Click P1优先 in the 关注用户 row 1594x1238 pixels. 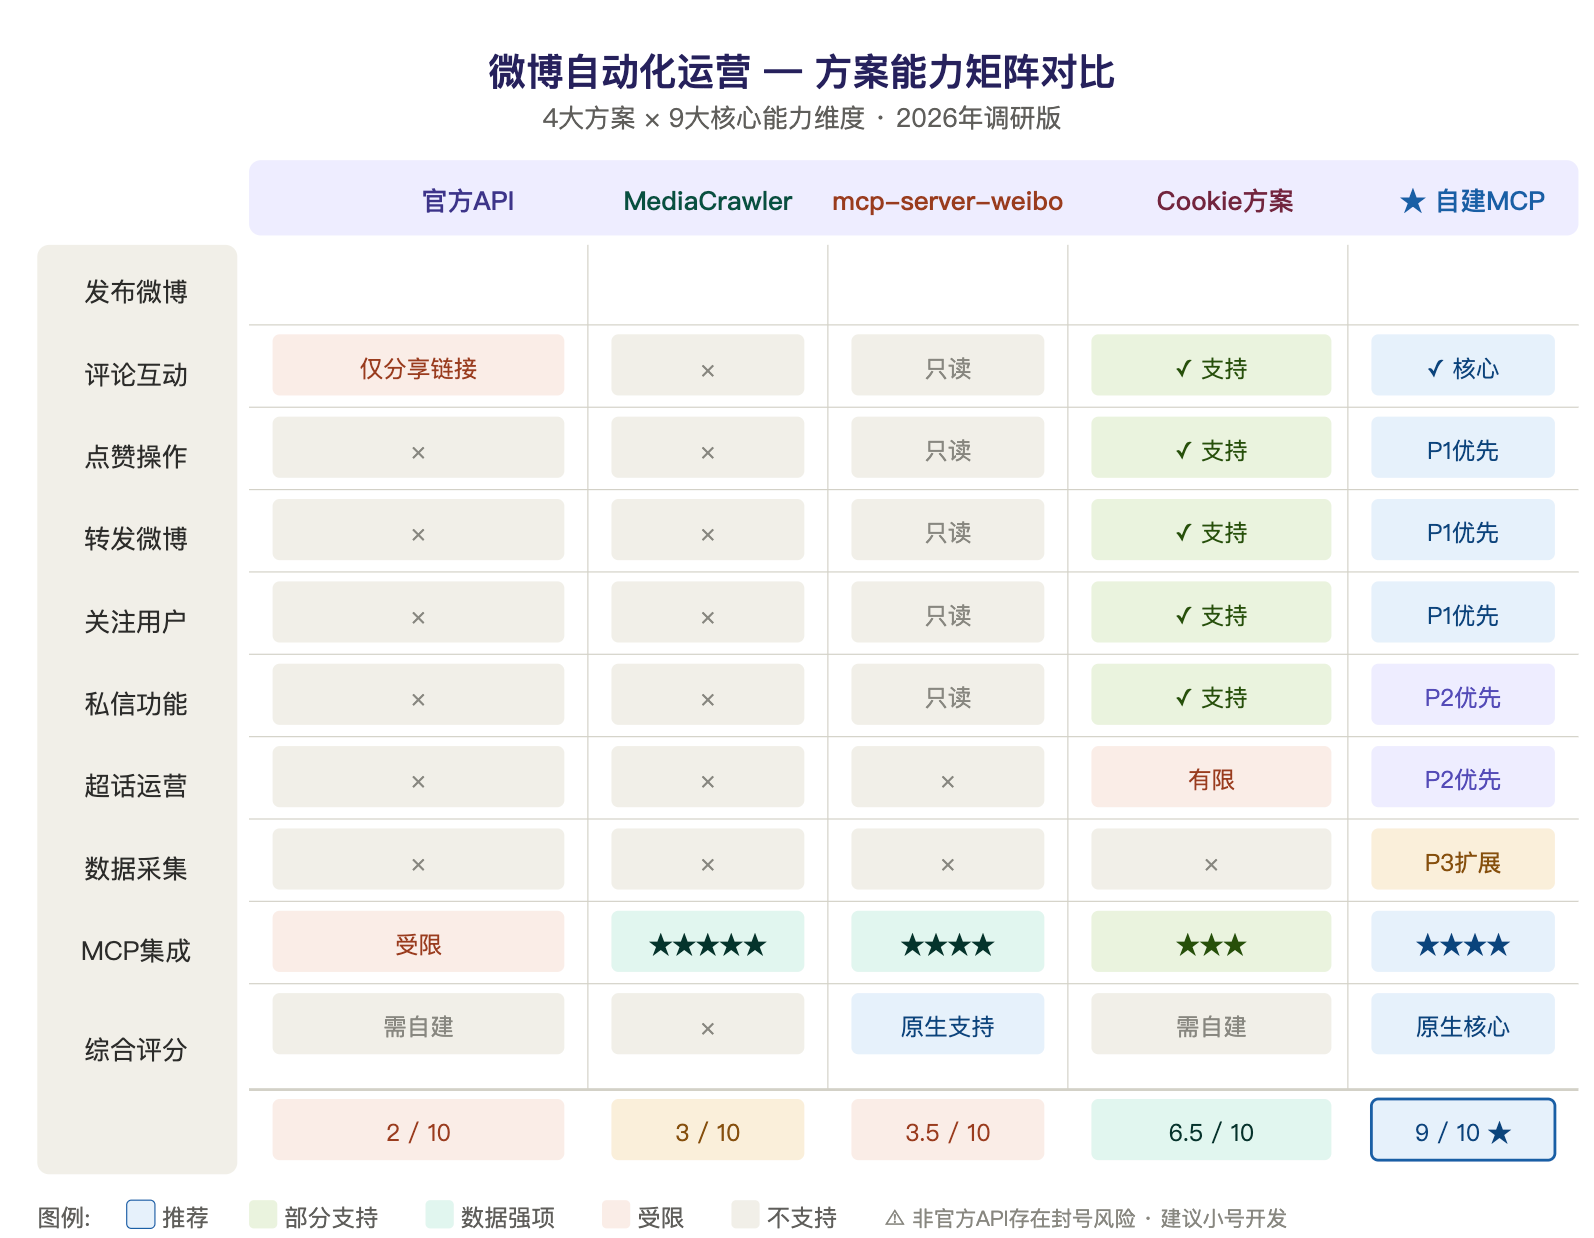1463,612
